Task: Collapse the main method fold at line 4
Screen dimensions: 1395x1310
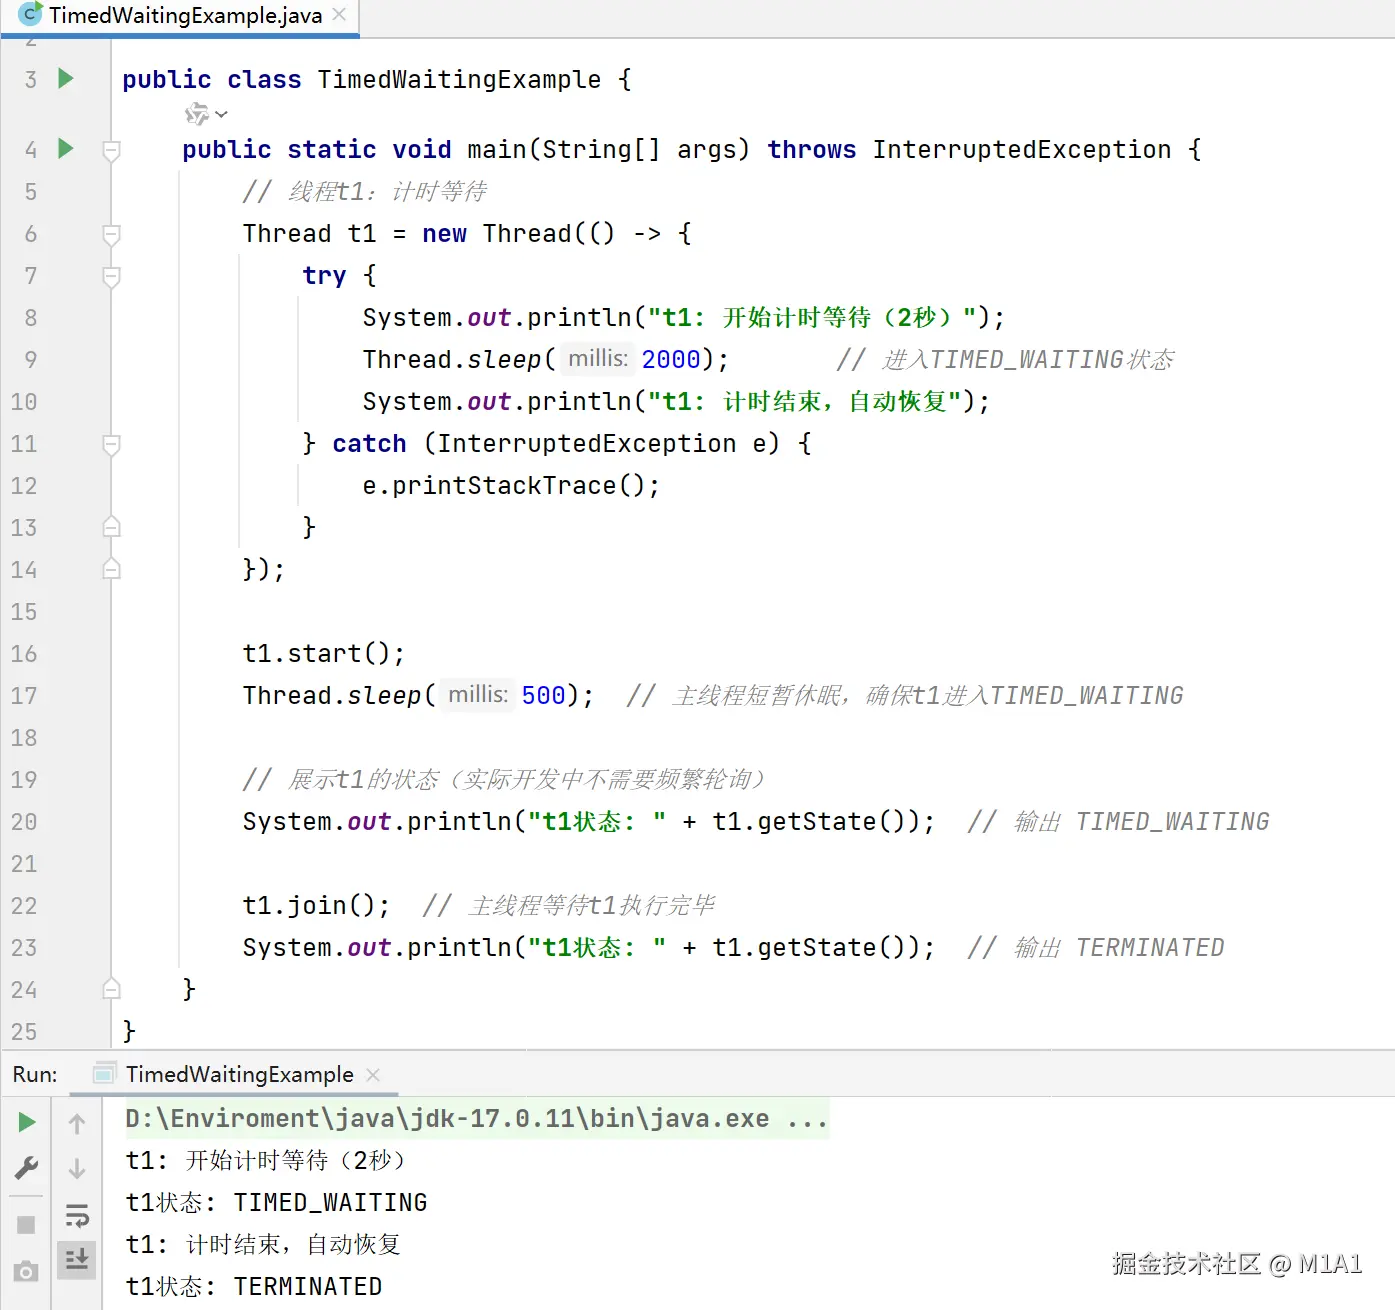Action: (x=112, y=150)
